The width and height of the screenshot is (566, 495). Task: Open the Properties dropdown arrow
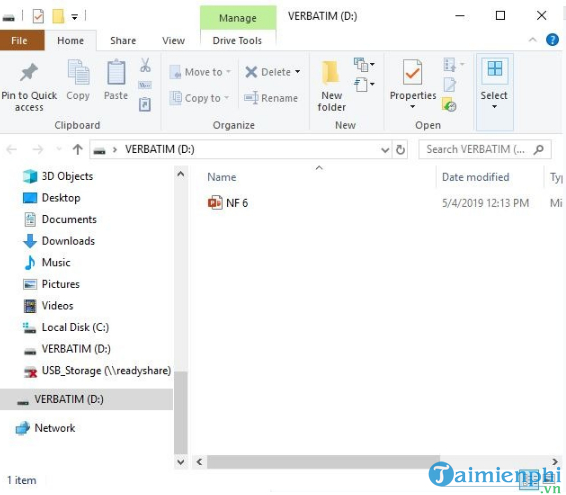(x=413, y=107)
